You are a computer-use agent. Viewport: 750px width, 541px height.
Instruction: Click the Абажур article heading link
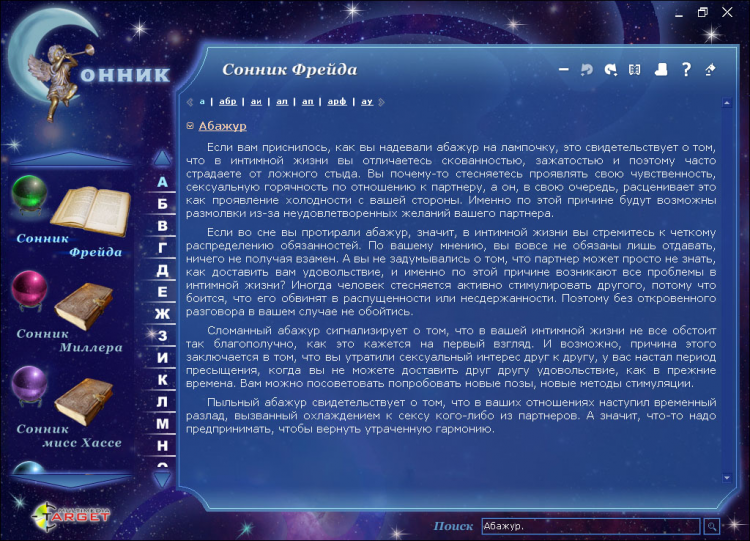tap(222, 126)
